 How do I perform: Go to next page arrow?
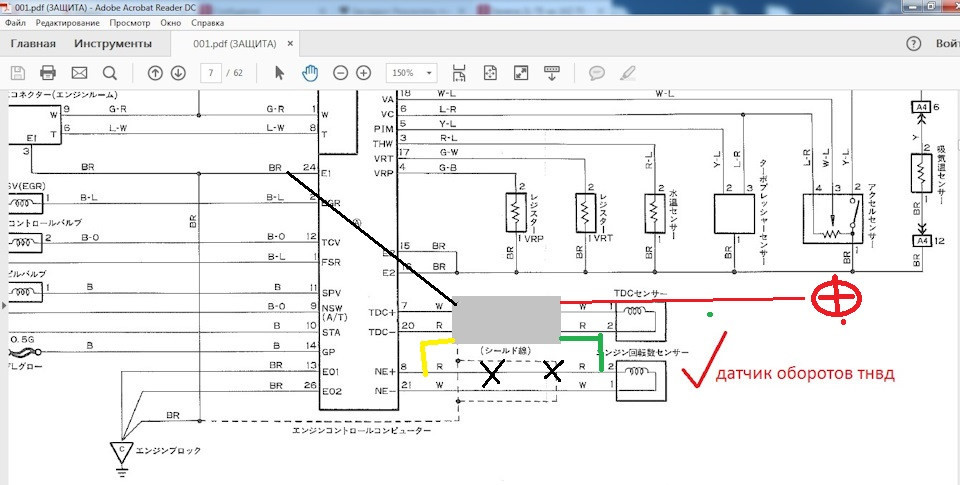point(178,73)
